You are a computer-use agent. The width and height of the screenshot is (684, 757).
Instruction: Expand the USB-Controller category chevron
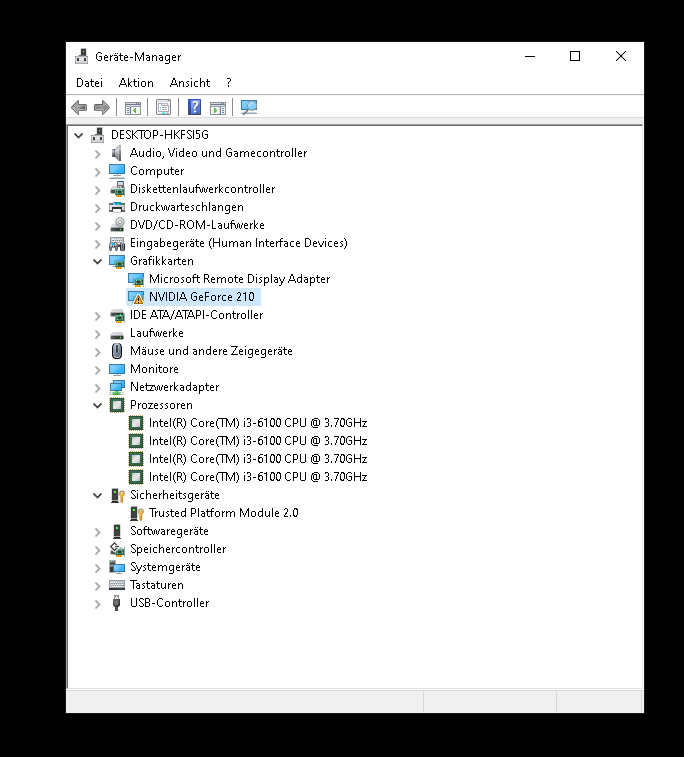tap(98, 604)
